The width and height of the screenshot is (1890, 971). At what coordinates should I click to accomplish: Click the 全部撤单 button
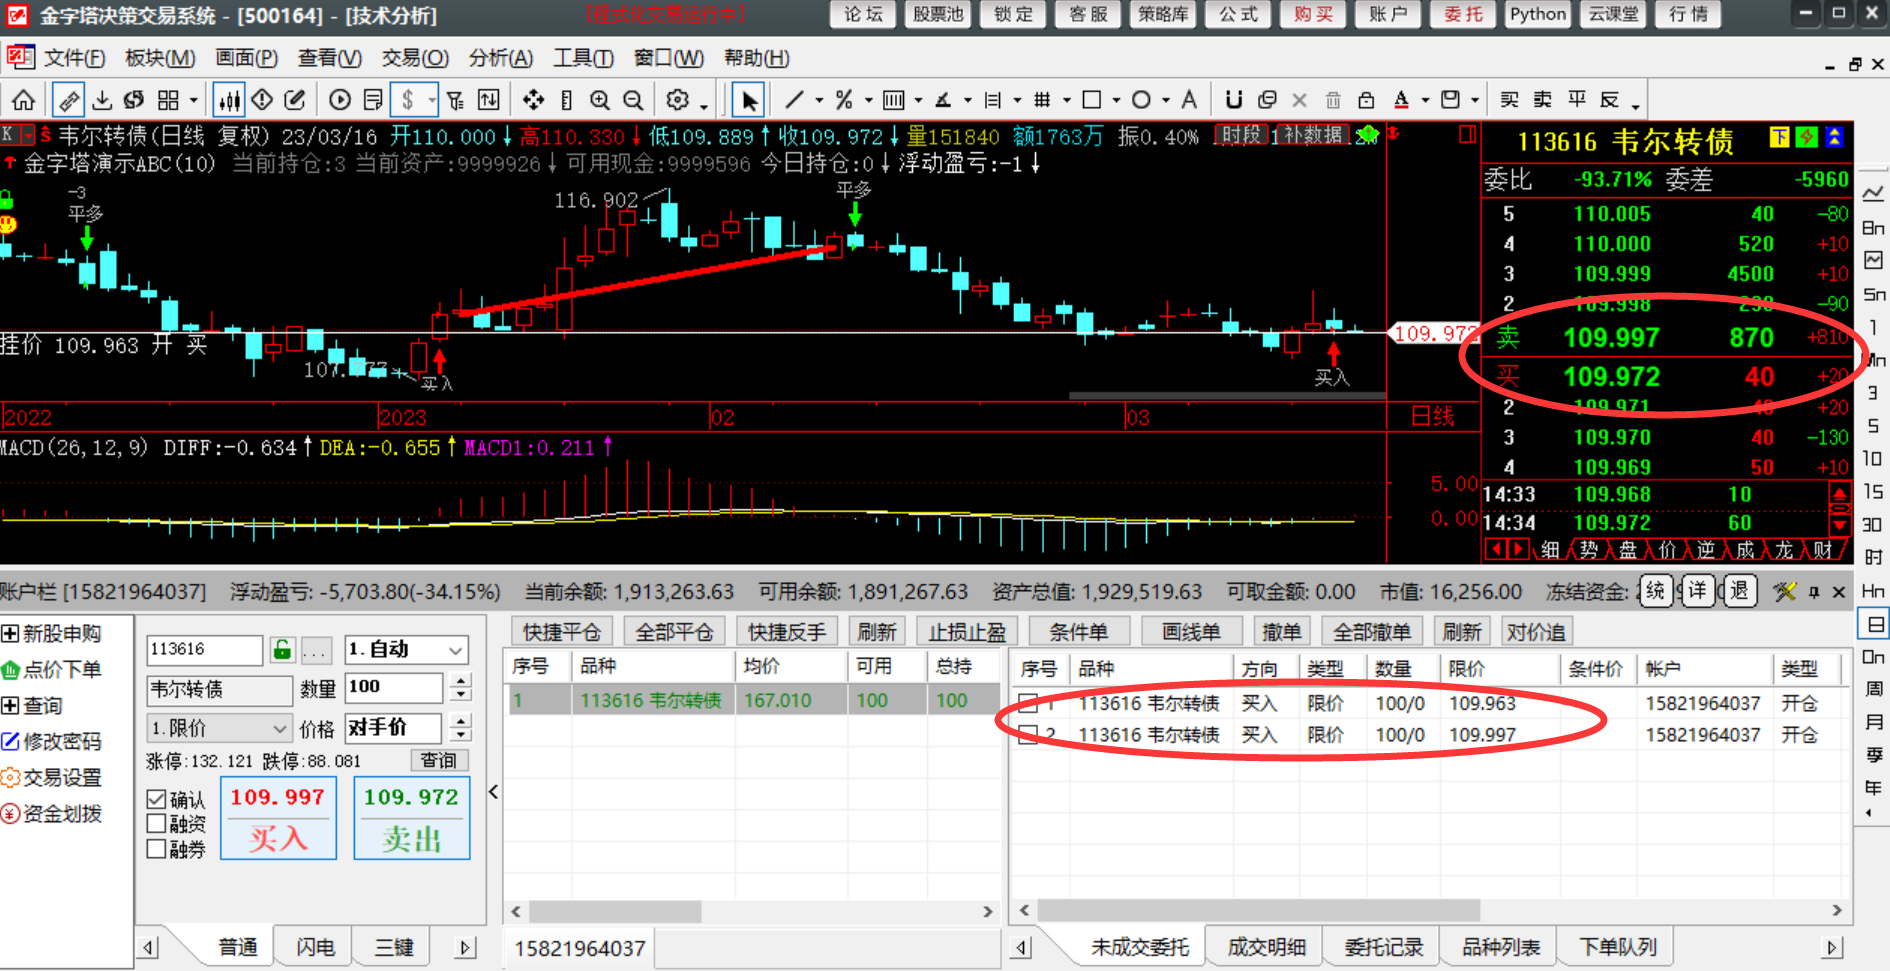[x=1371, y=632]
